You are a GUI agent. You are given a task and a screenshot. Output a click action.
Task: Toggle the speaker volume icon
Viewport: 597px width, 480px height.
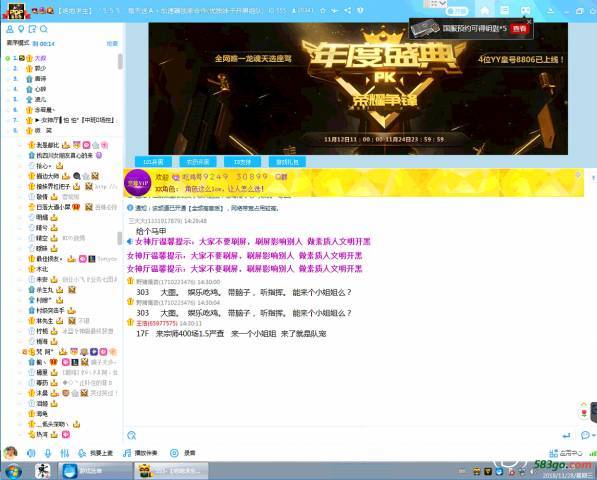[x=31, y=453]
